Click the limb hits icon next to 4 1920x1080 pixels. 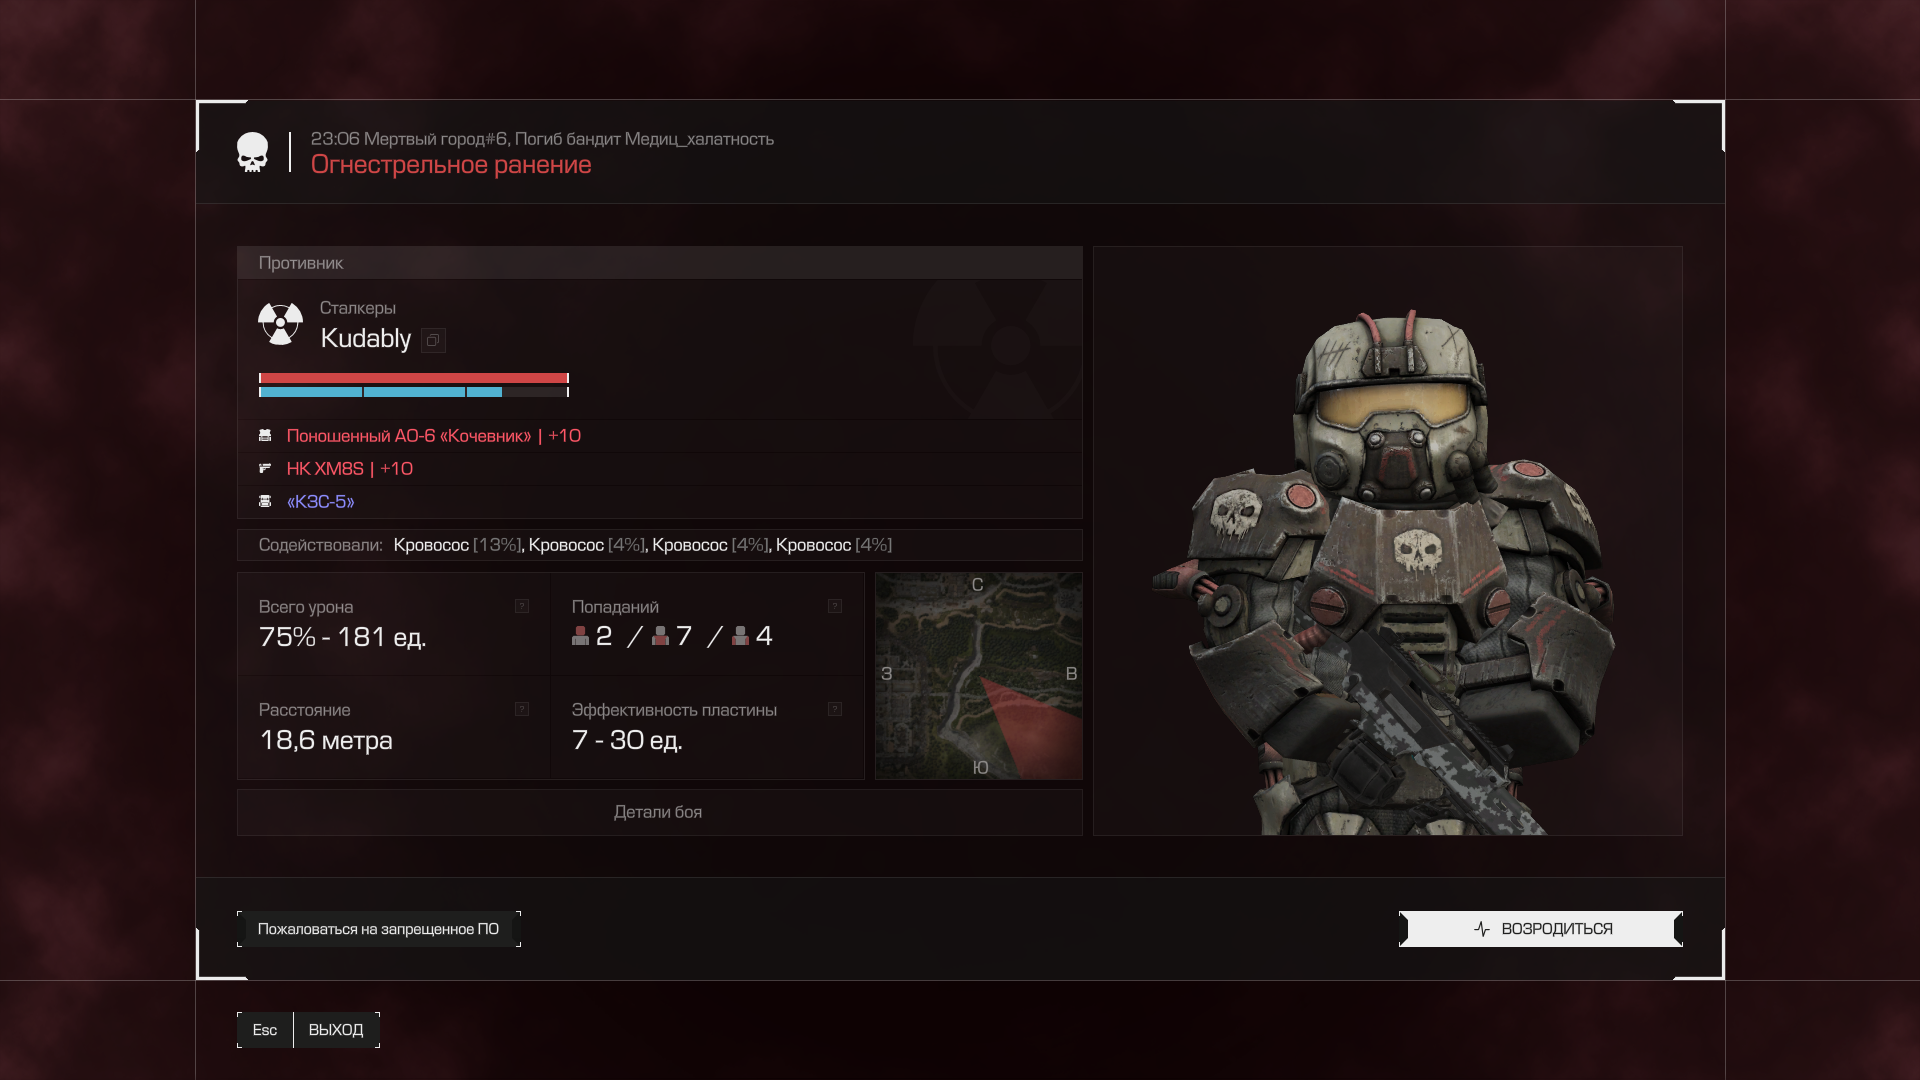(x=740, y=636)
